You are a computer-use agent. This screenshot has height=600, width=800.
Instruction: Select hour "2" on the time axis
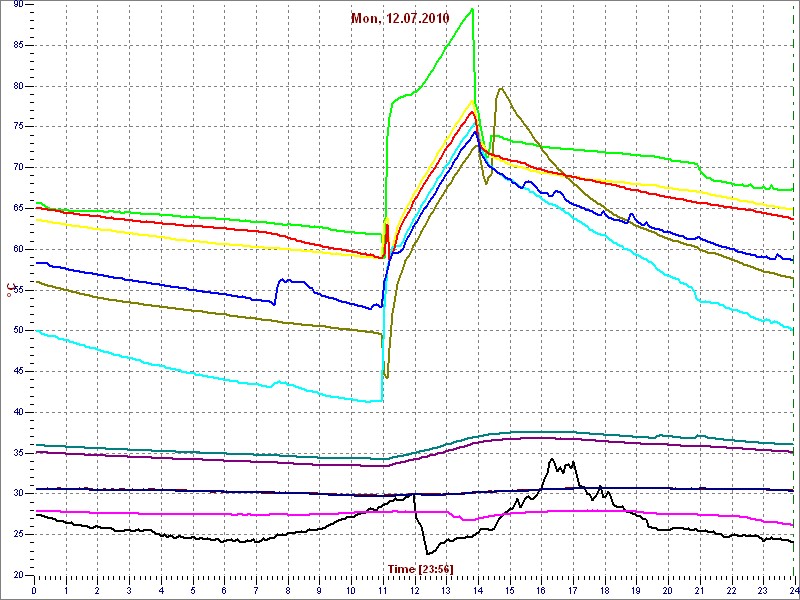point(97,590)
